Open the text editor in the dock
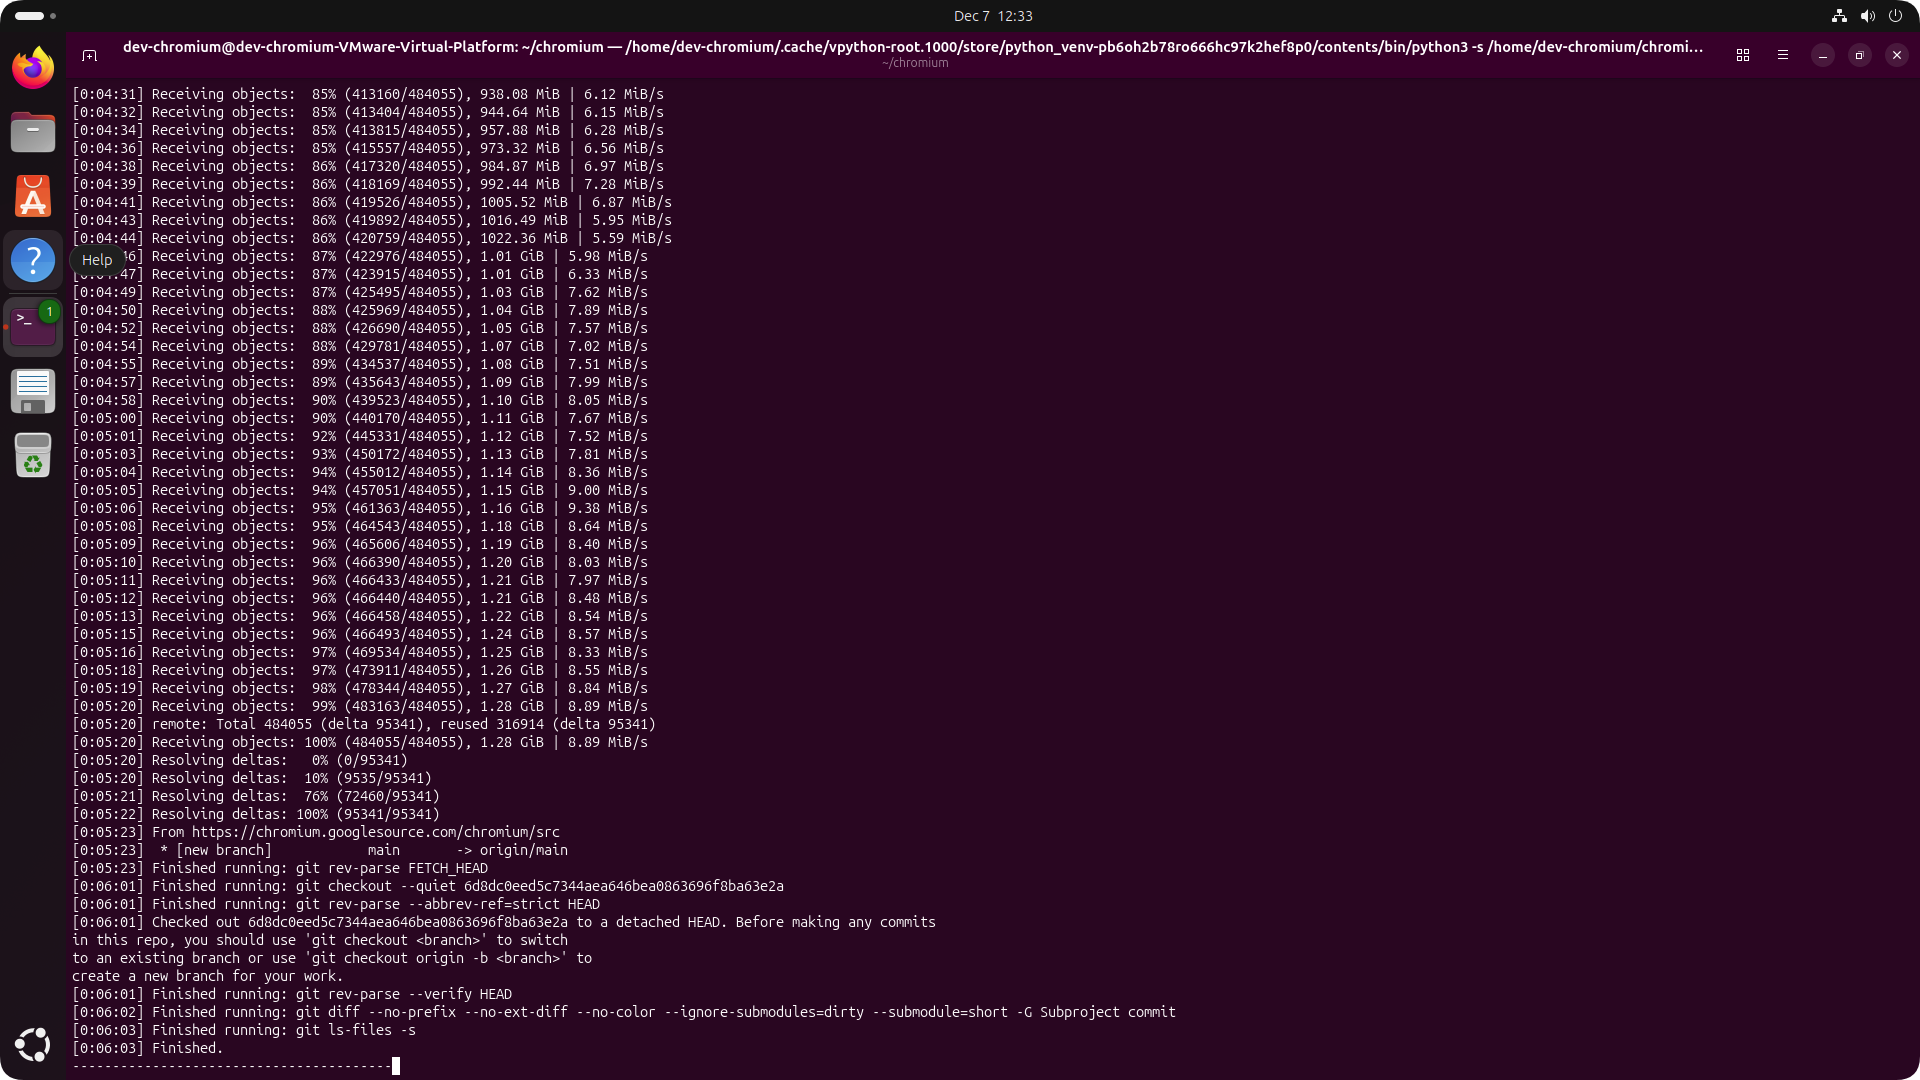 [x=33, y=391]
